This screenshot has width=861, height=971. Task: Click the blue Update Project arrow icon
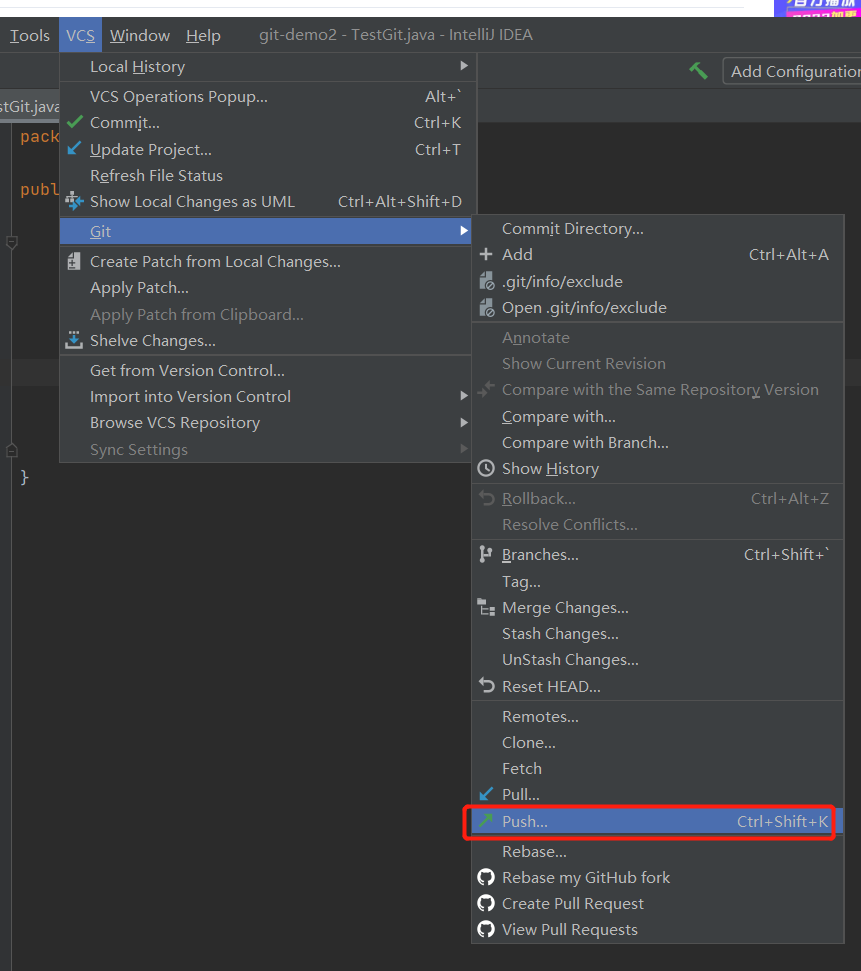[x=74, y=149]
